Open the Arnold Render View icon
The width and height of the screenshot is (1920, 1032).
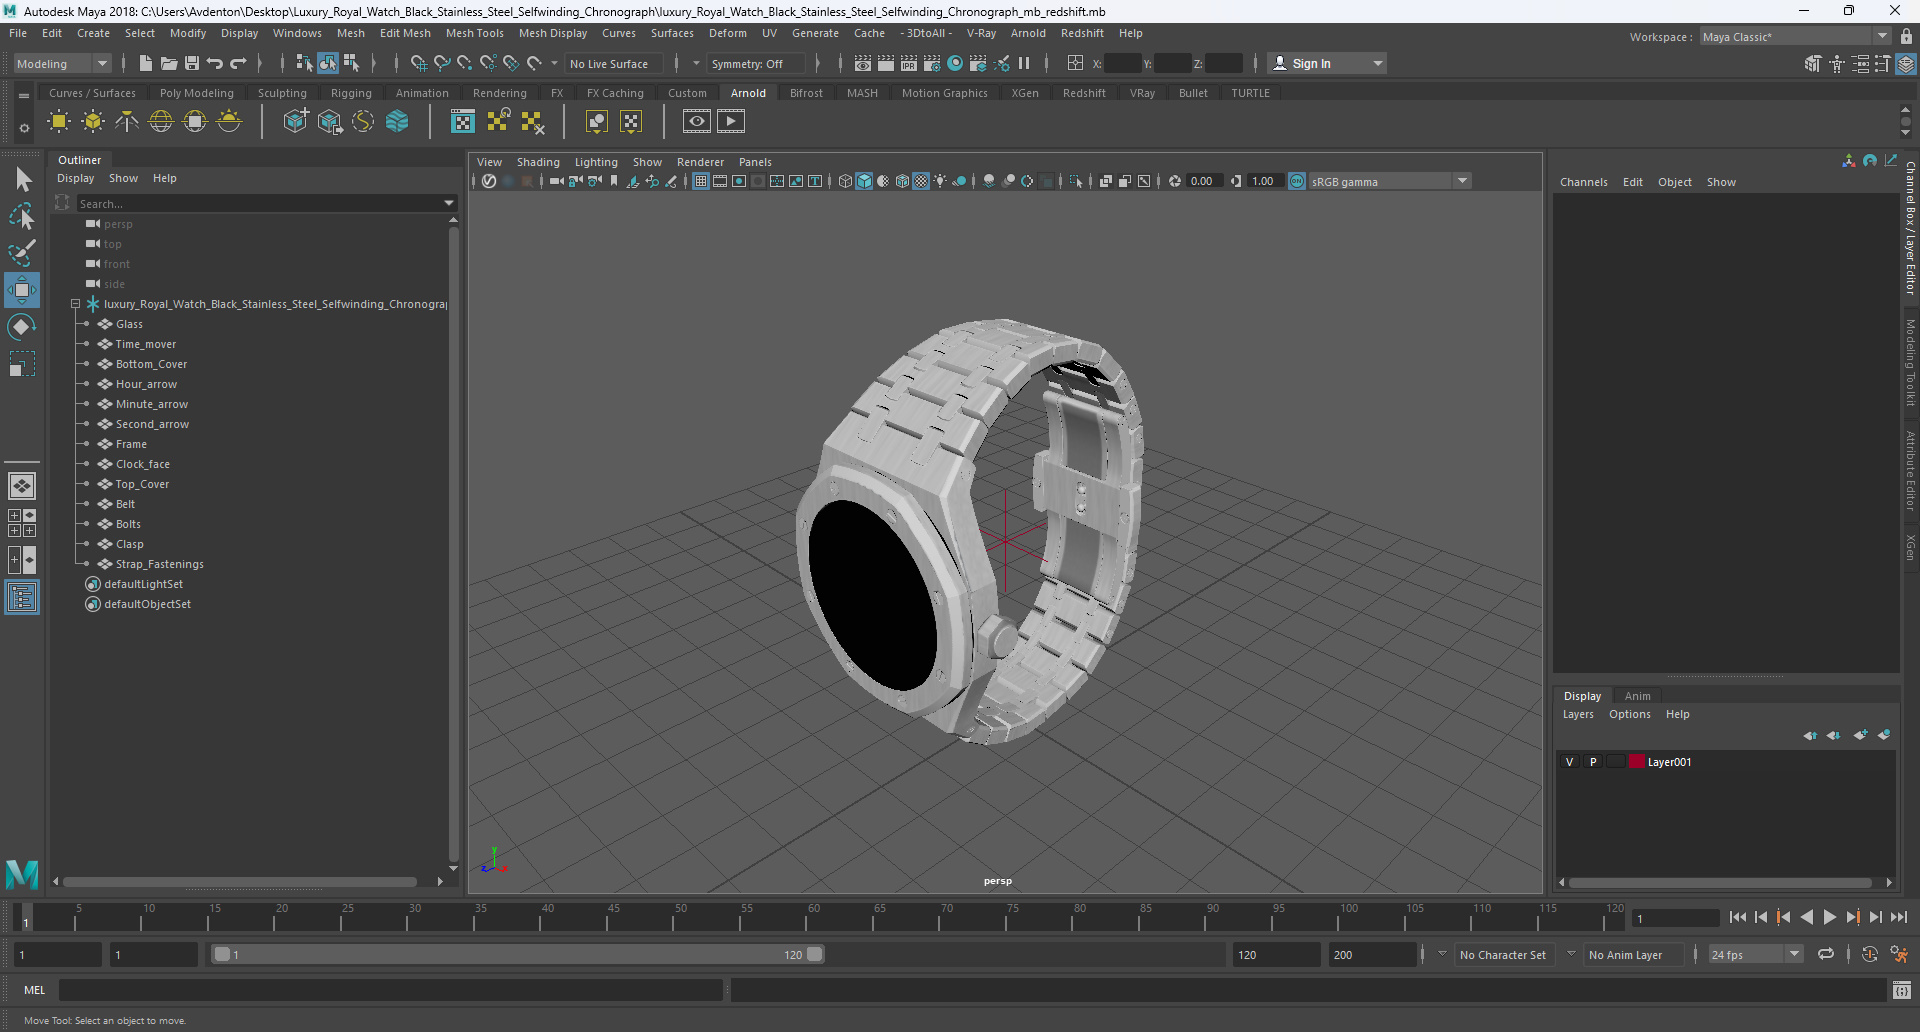click(x=697, y=122)
